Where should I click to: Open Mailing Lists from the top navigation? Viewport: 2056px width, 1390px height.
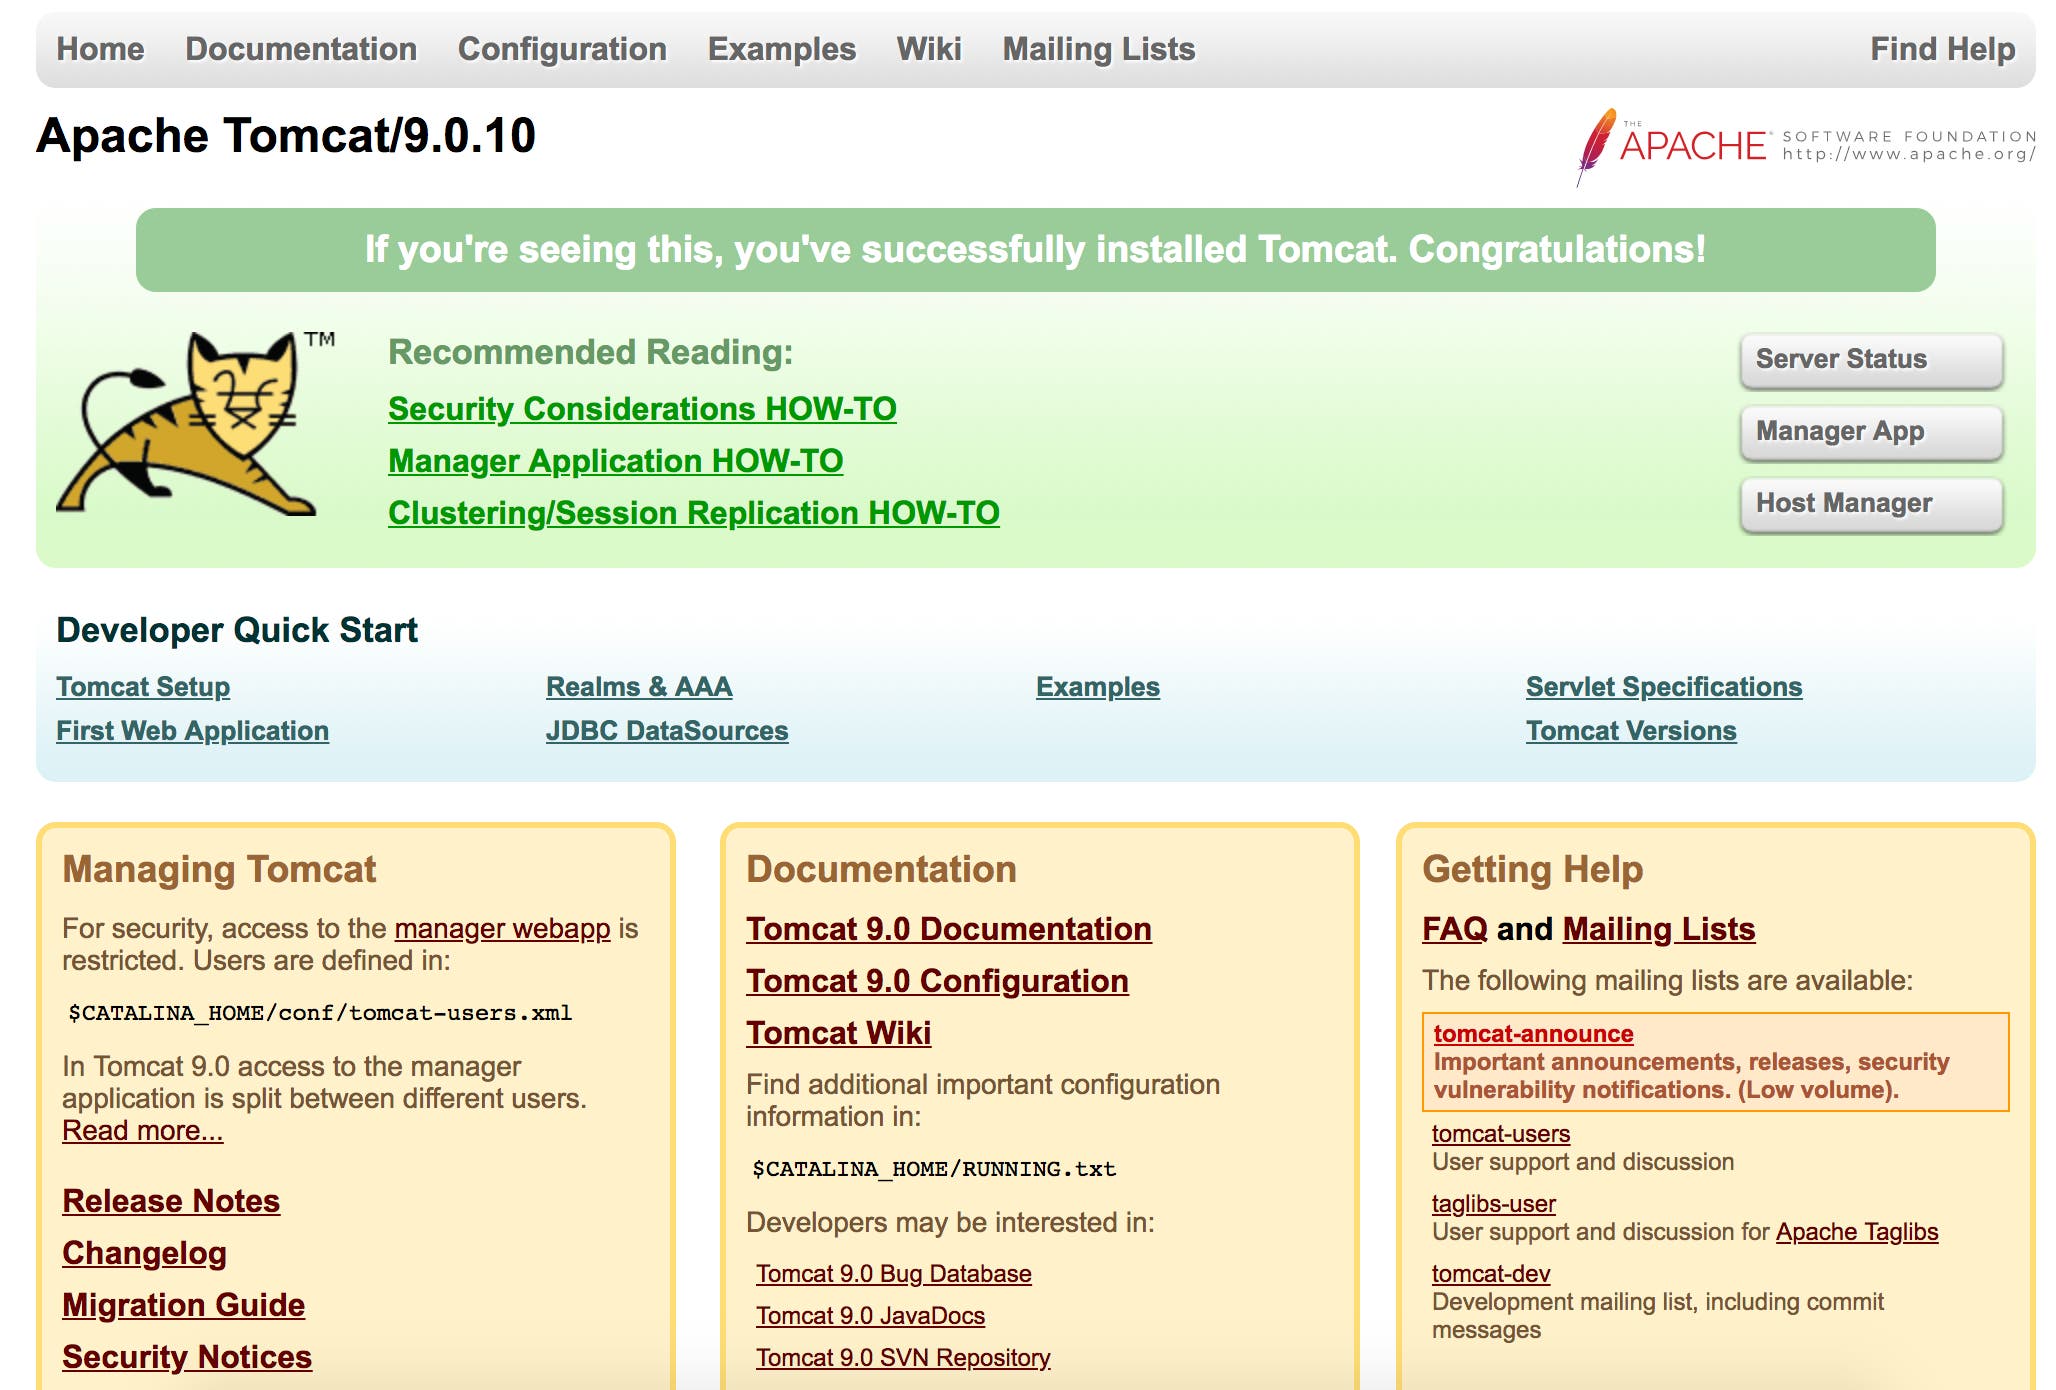pos(1098,48)
